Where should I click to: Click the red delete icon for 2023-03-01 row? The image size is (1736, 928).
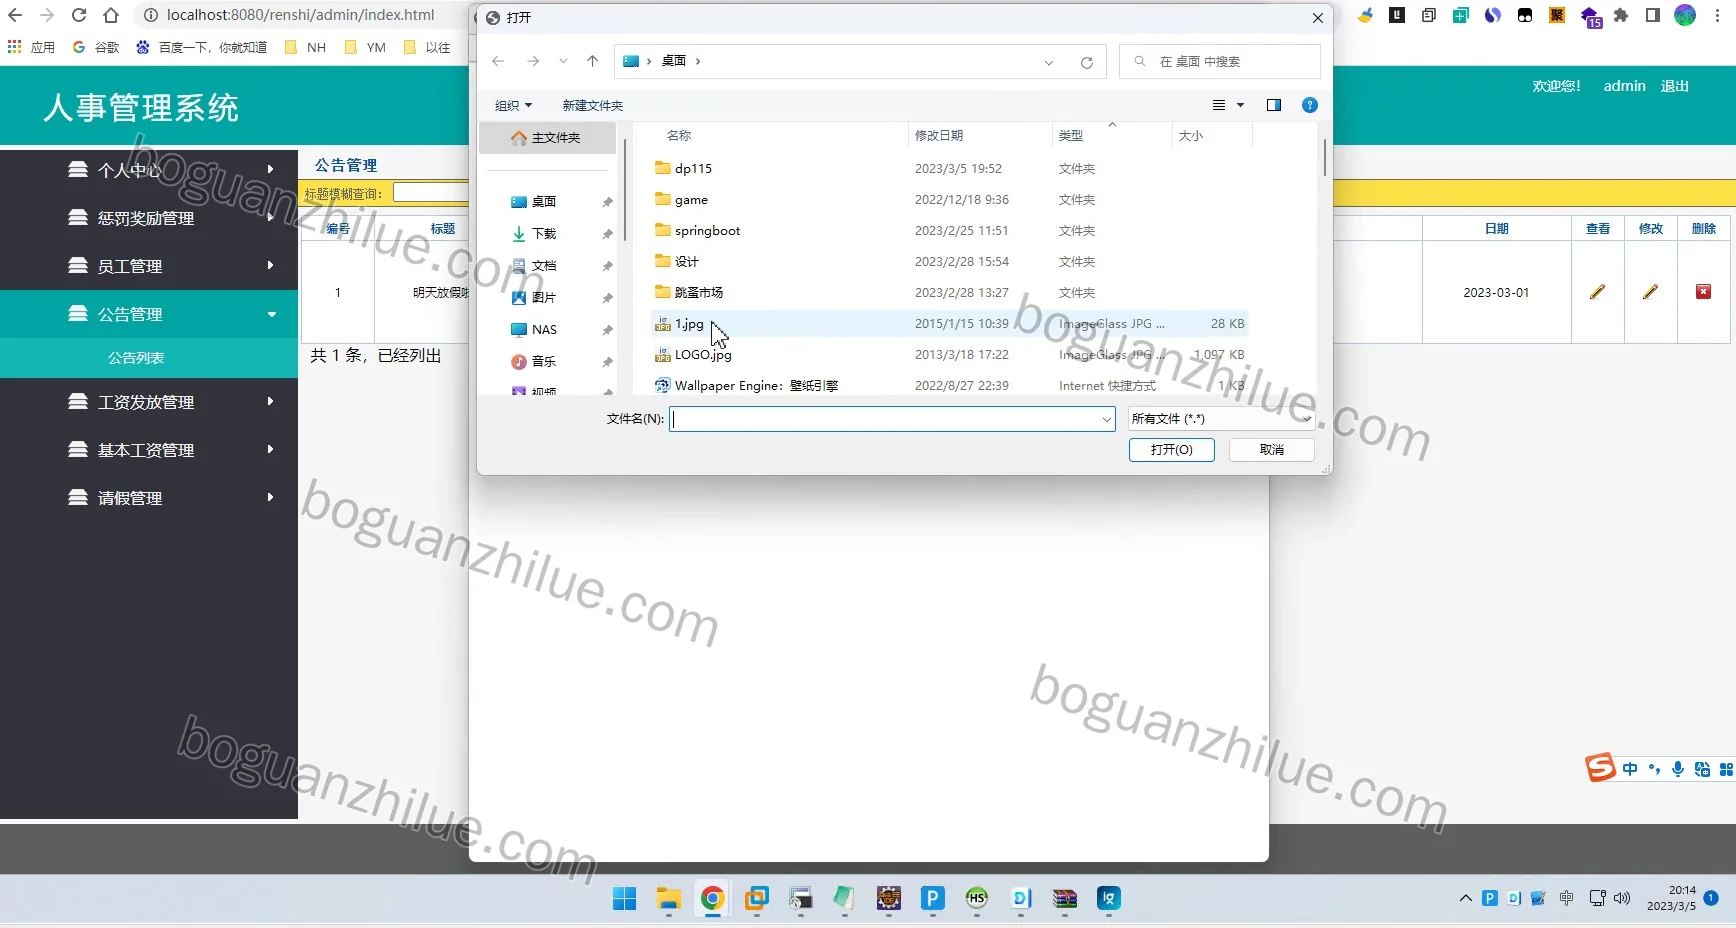[1703, 292]
